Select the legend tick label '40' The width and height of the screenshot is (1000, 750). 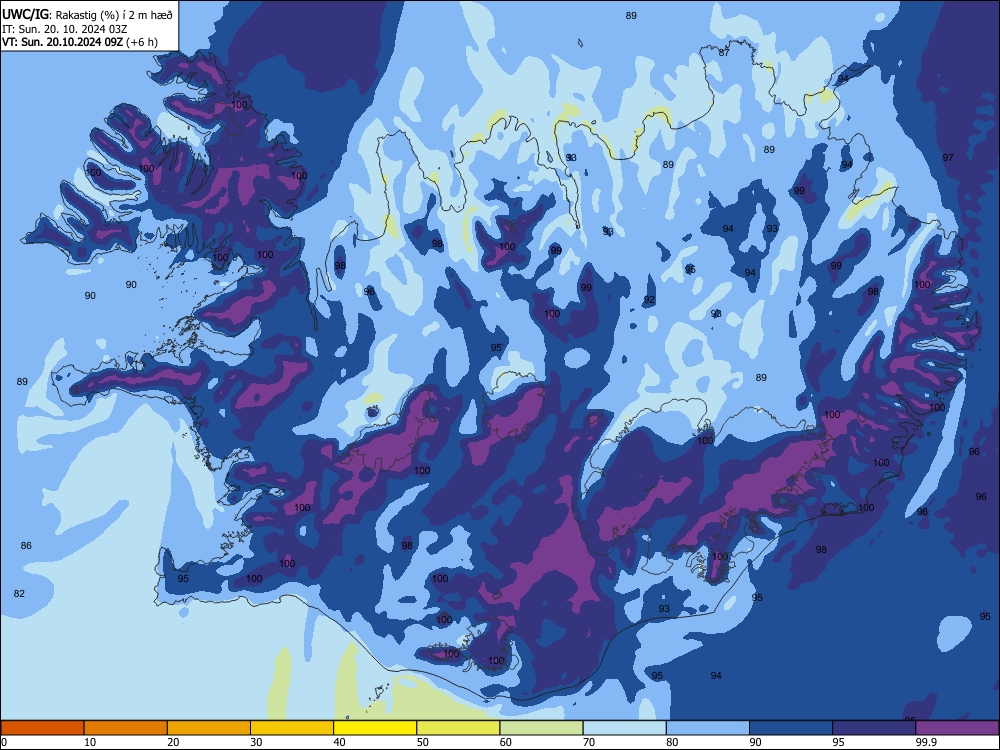(339, 742)
